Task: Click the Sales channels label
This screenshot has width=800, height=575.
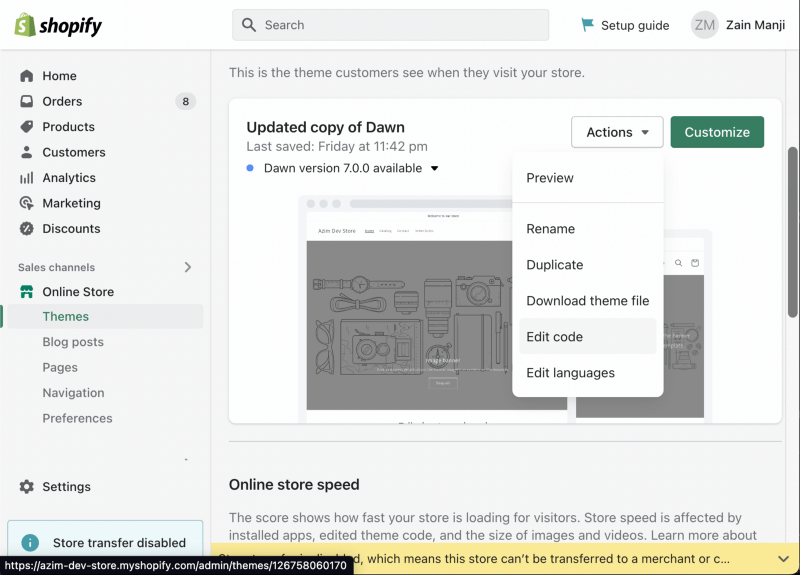Action: pyautogui.click(x=57, y=267)
